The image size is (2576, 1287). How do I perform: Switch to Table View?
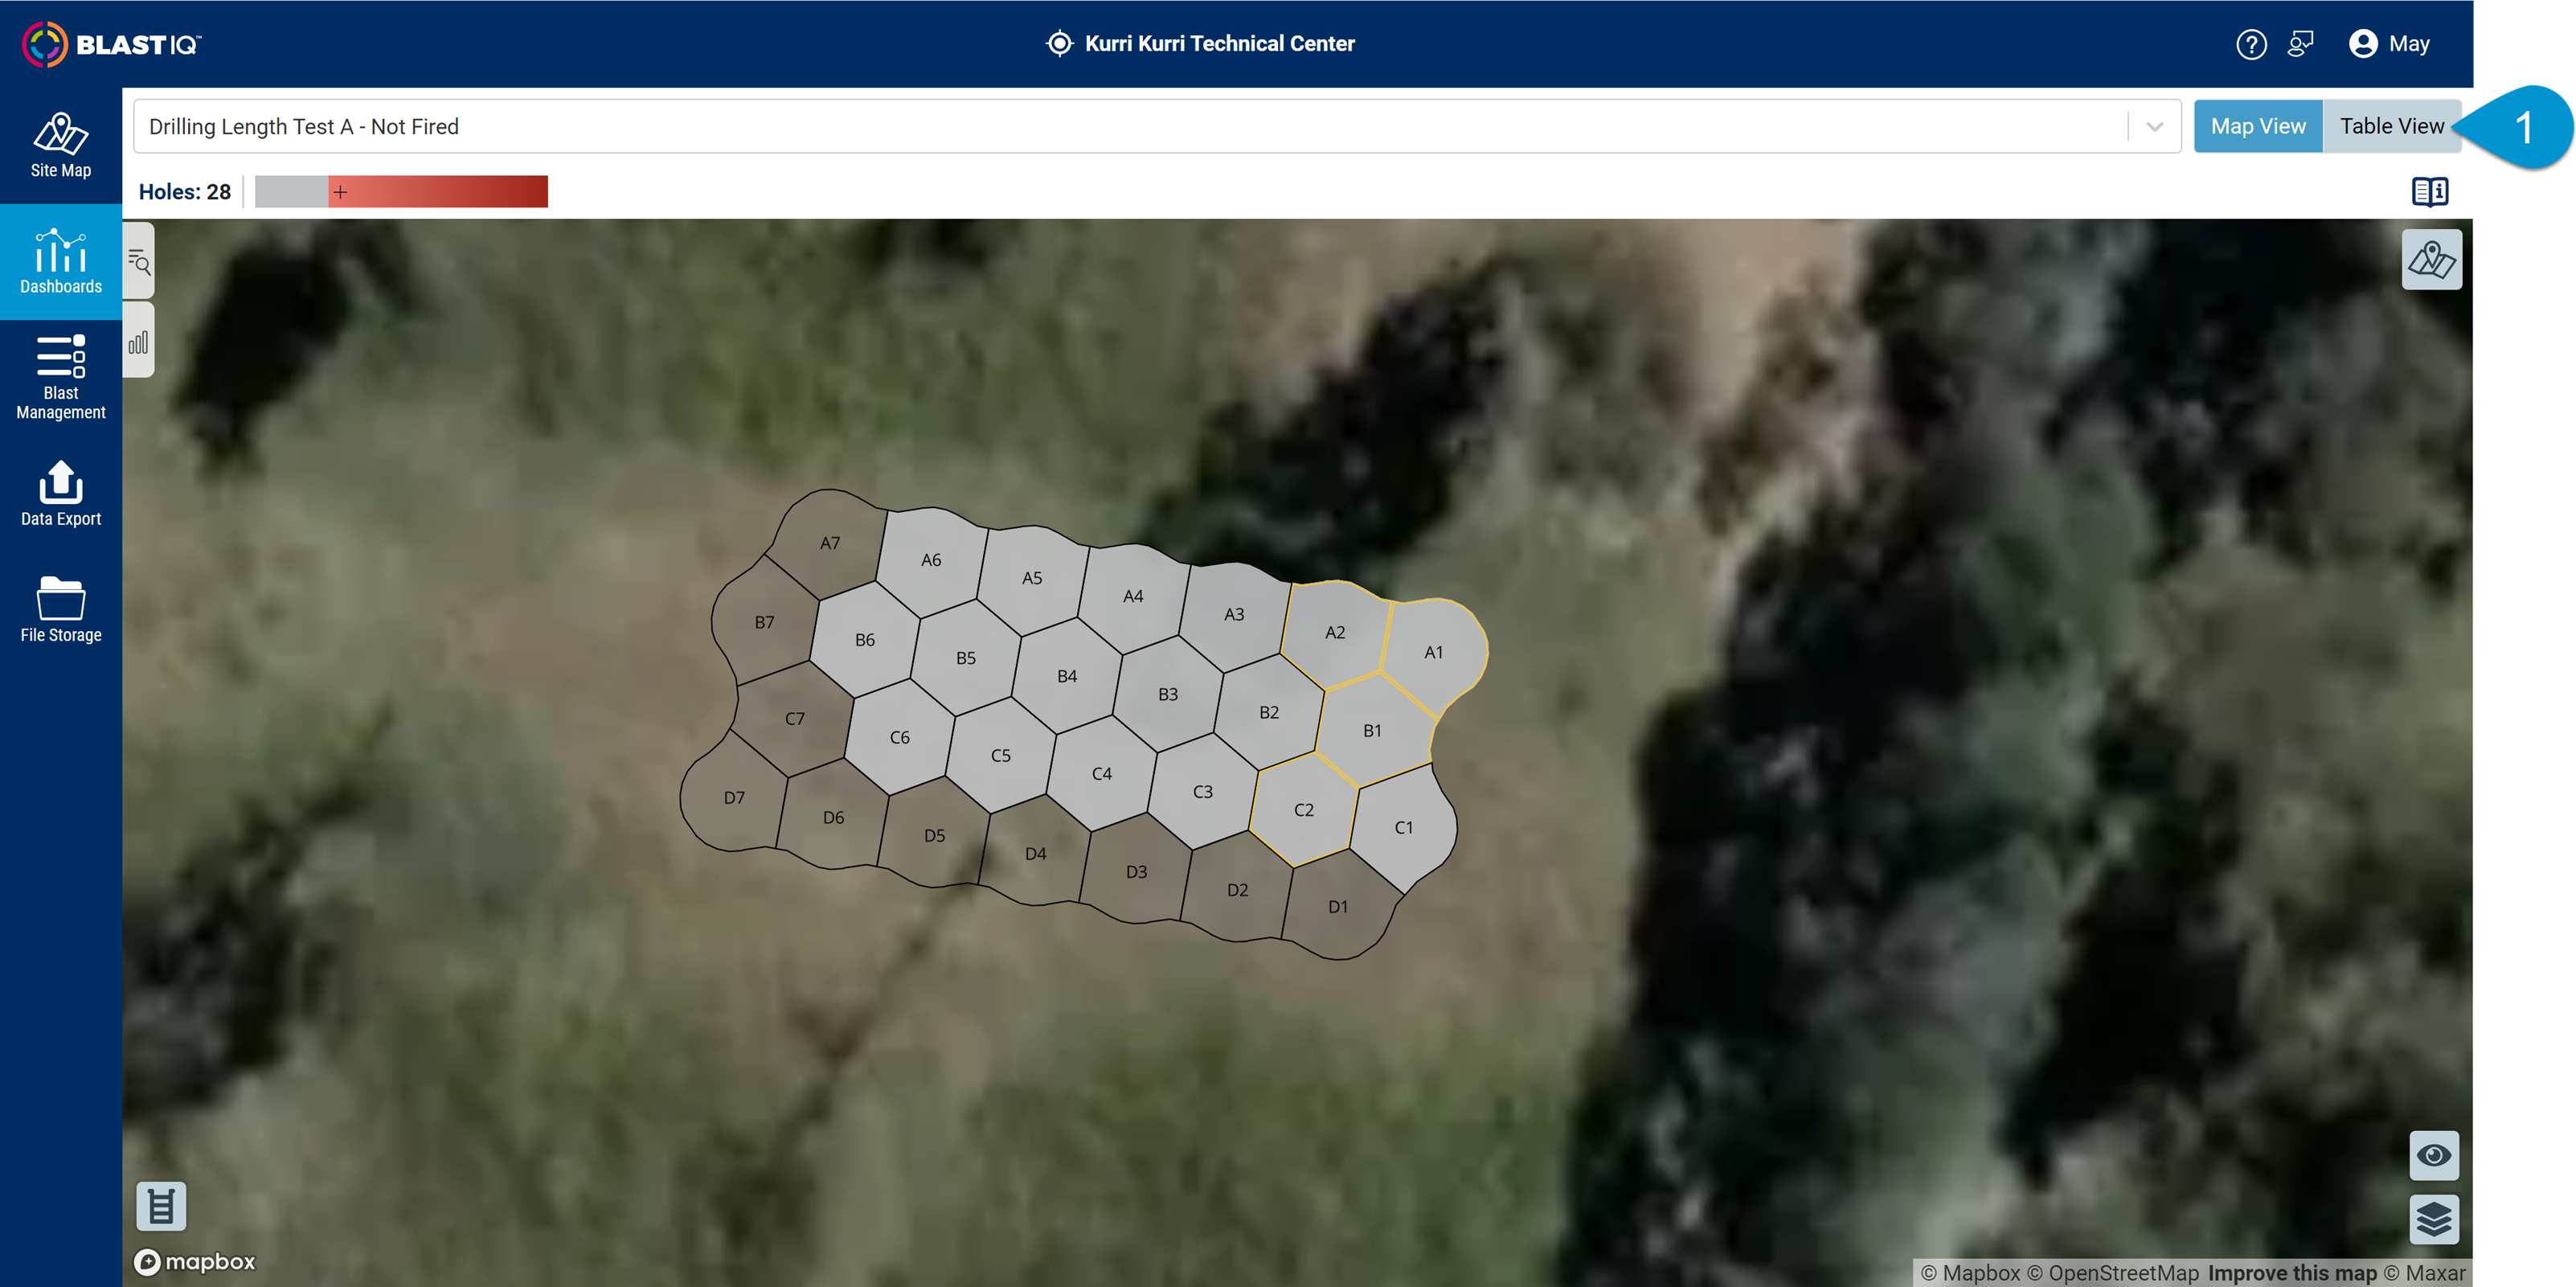(x=2391, y=126)
